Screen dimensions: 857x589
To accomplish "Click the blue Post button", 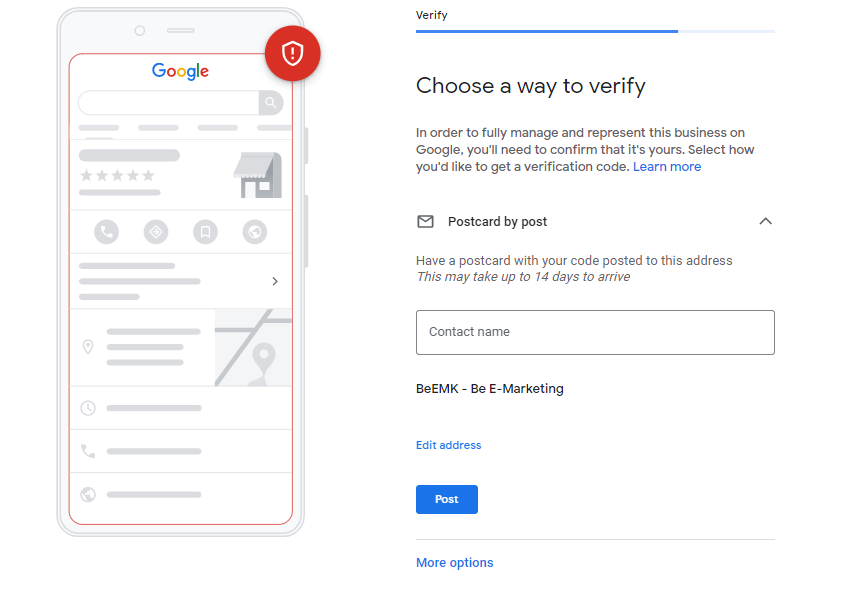I will (x=447, y=499).
